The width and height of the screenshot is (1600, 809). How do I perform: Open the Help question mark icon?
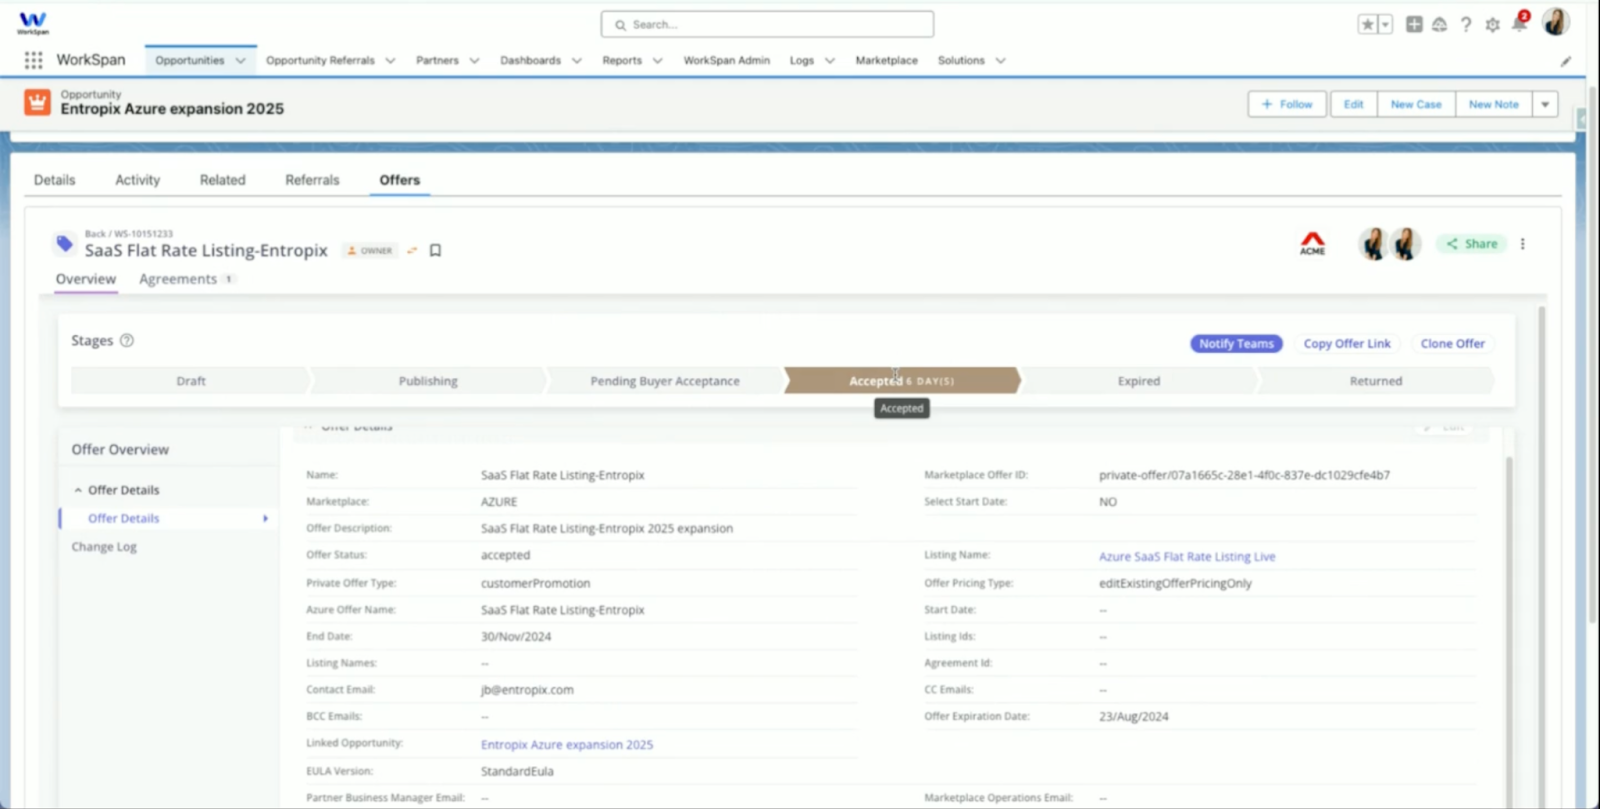click(1466, 24)
